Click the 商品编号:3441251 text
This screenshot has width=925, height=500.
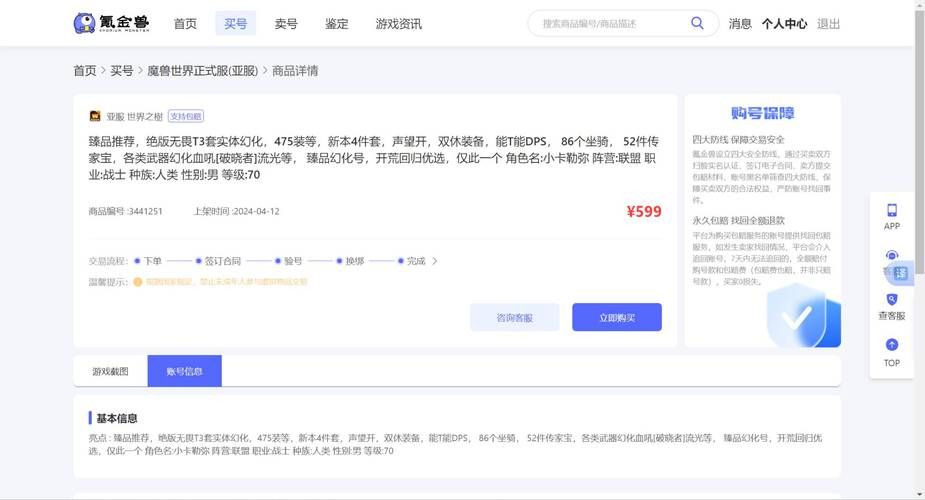[125, 211]
